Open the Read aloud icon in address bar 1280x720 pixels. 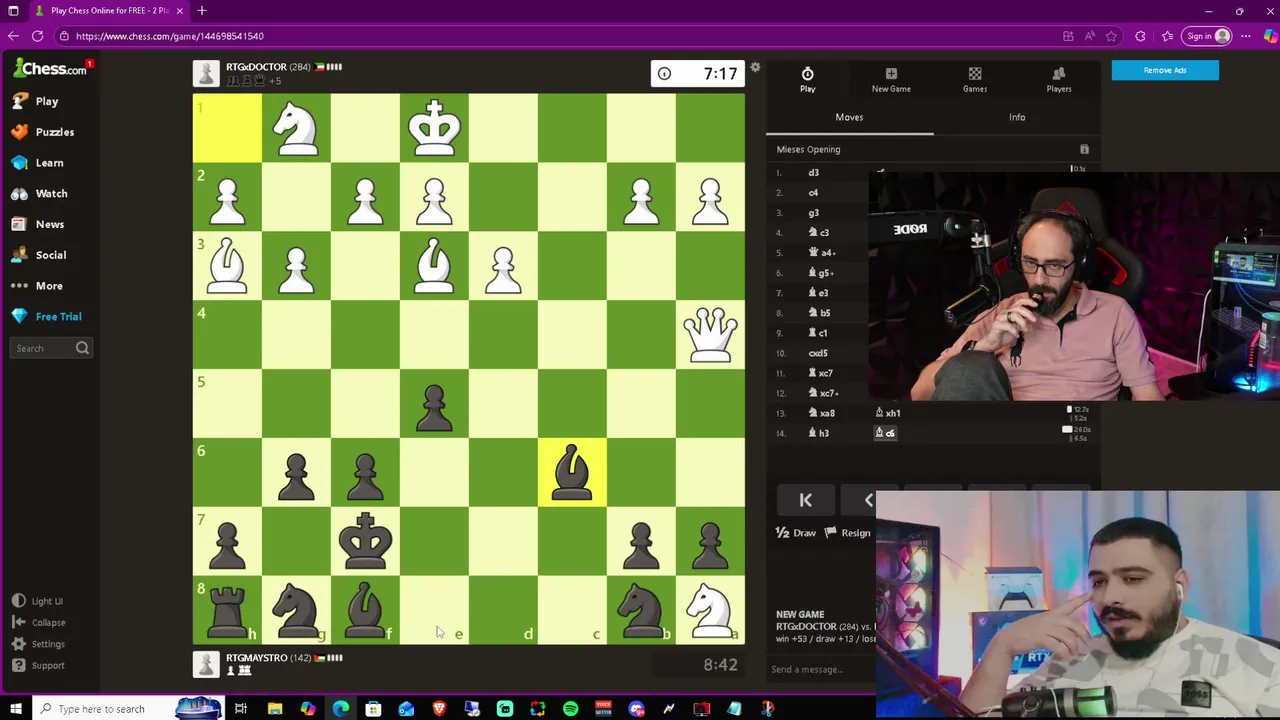[1090, 36]
